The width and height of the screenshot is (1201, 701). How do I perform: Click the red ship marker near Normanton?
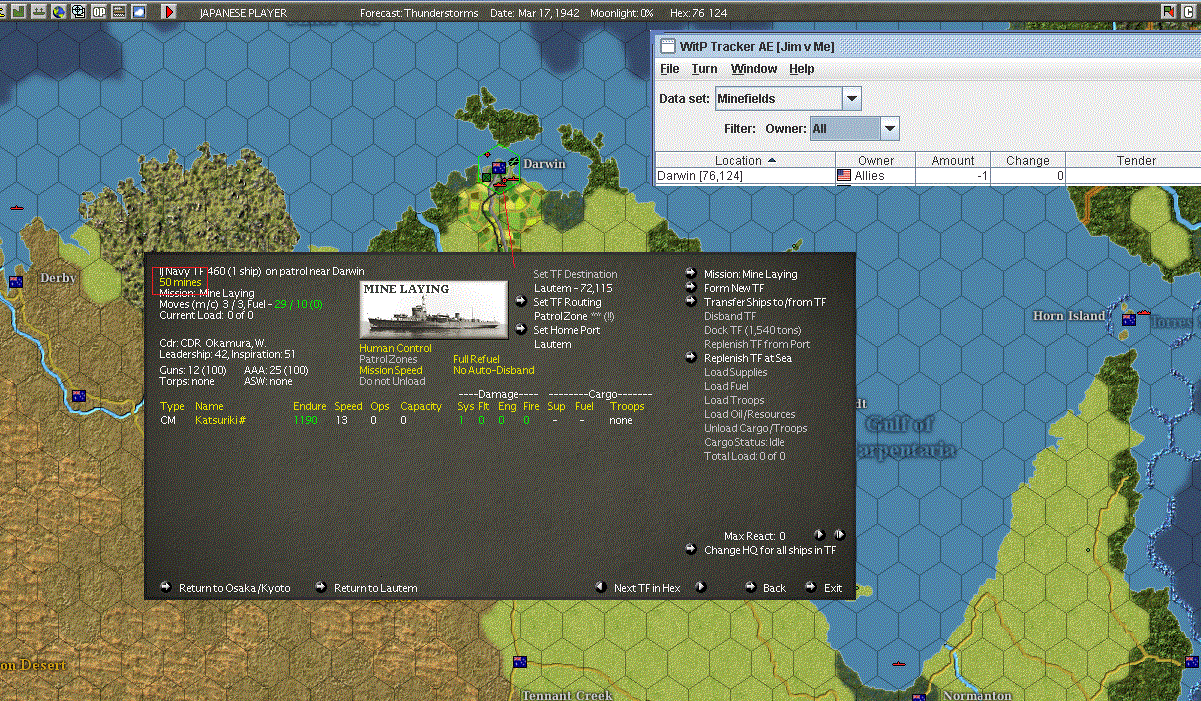[x=898, y=664]
